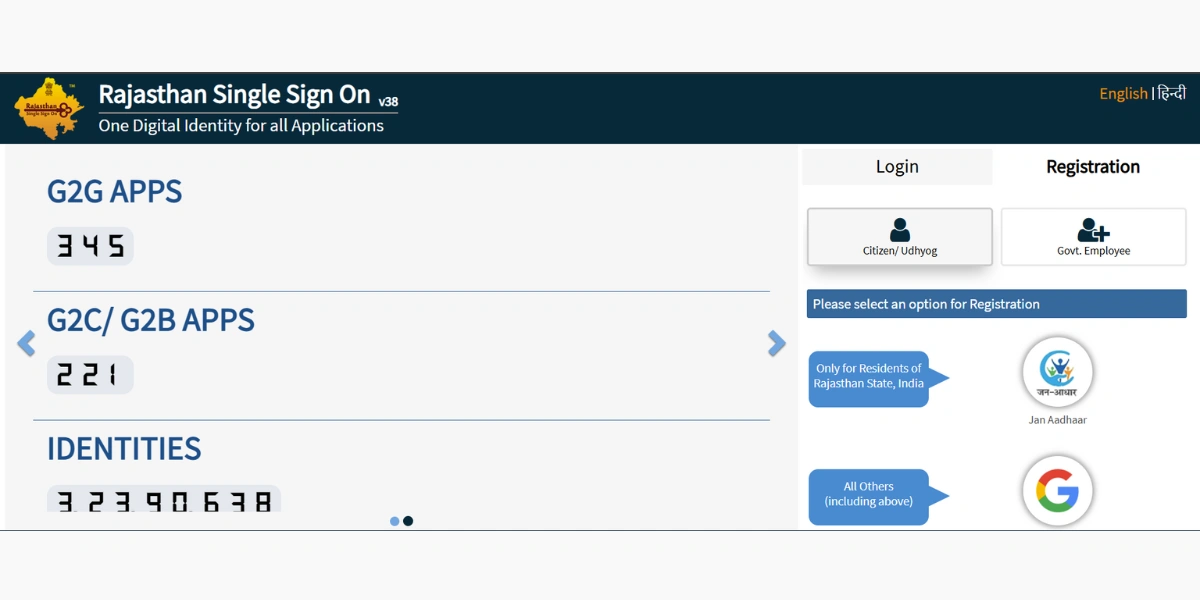
Task: Click the v38 version label
Action: (x=388, y=101)
